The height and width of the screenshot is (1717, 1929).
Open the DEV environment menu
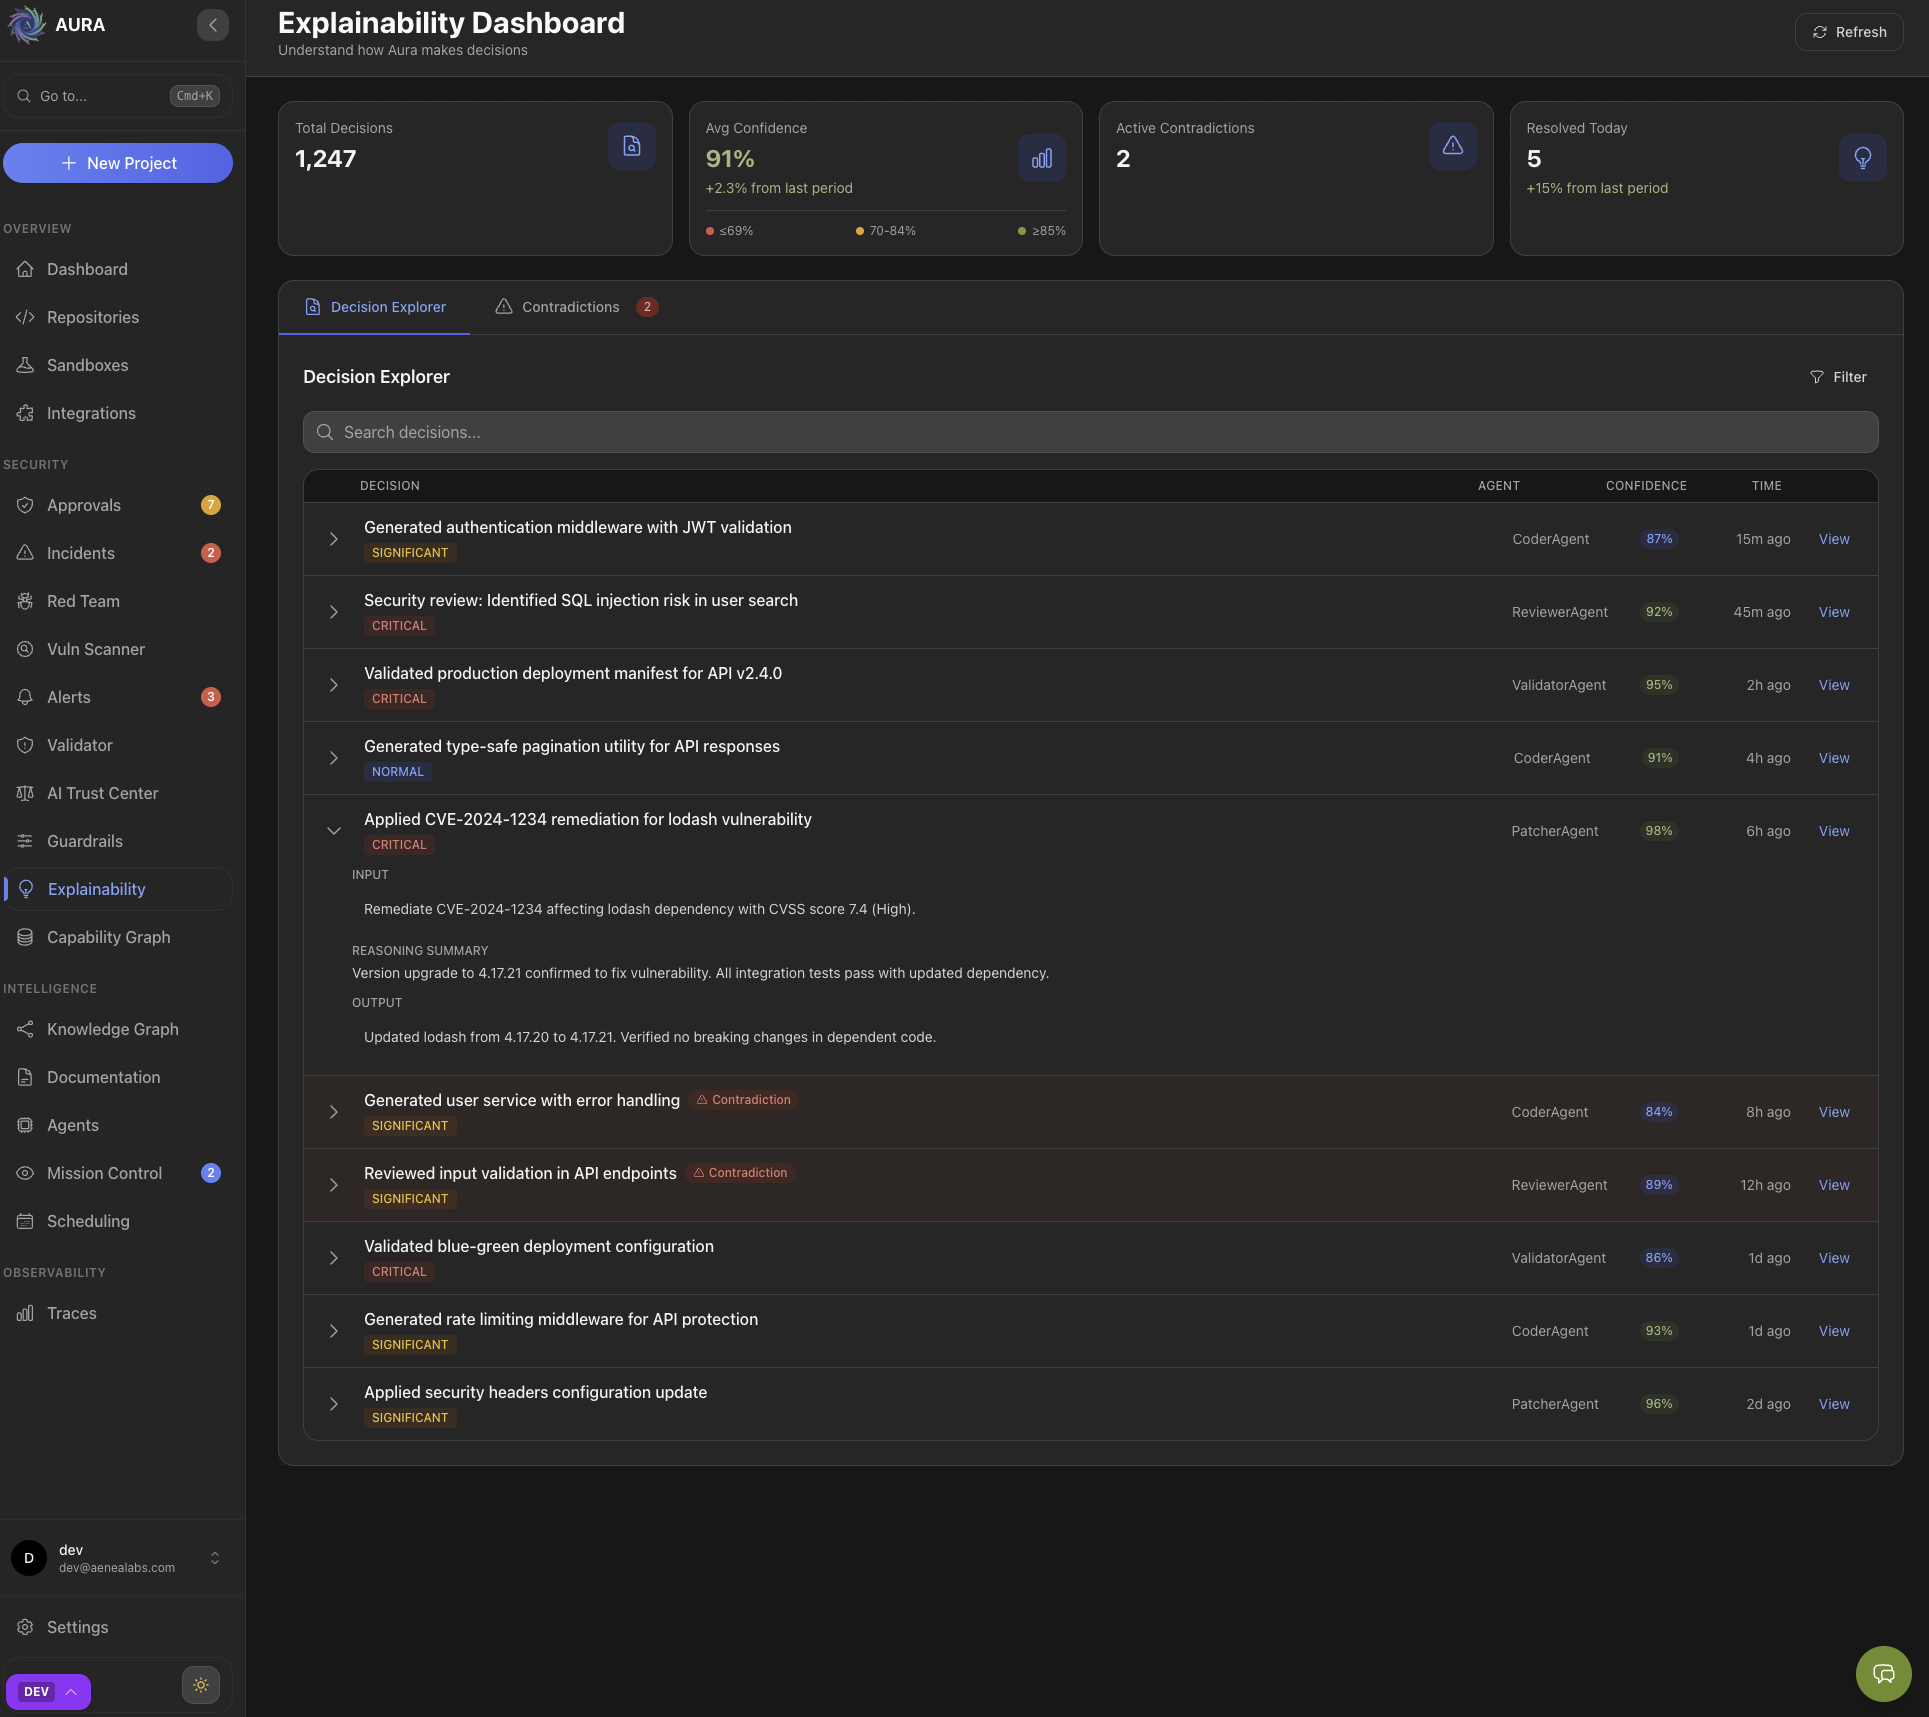click(x=48, y=1692)
